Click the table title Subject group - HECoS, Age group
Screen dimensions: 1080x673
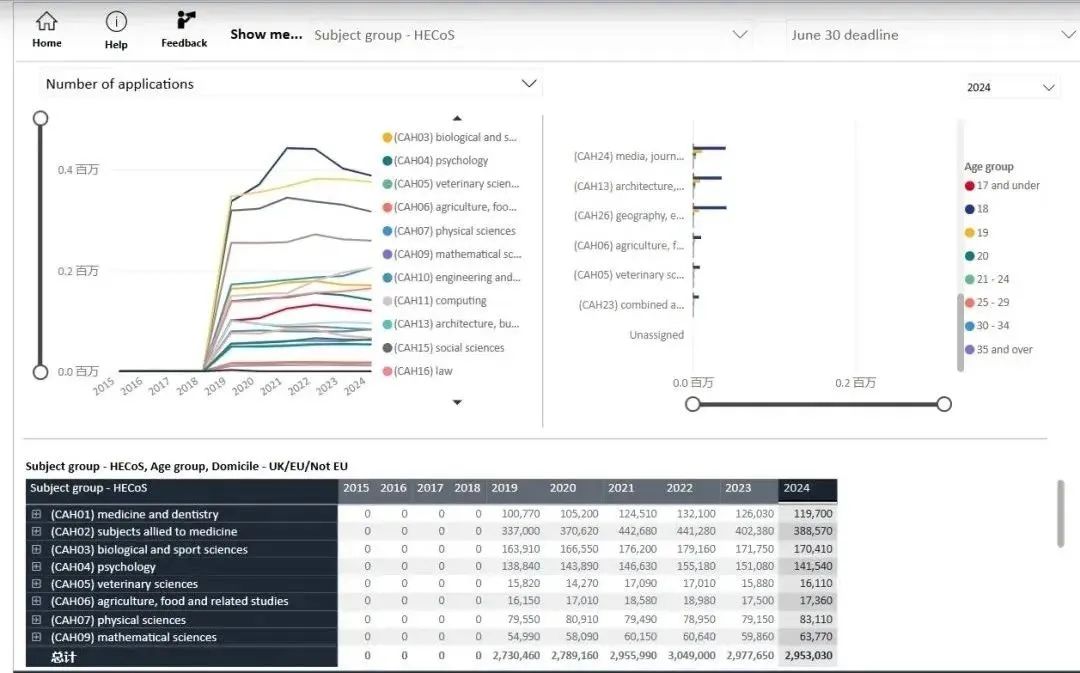point(187,466)
